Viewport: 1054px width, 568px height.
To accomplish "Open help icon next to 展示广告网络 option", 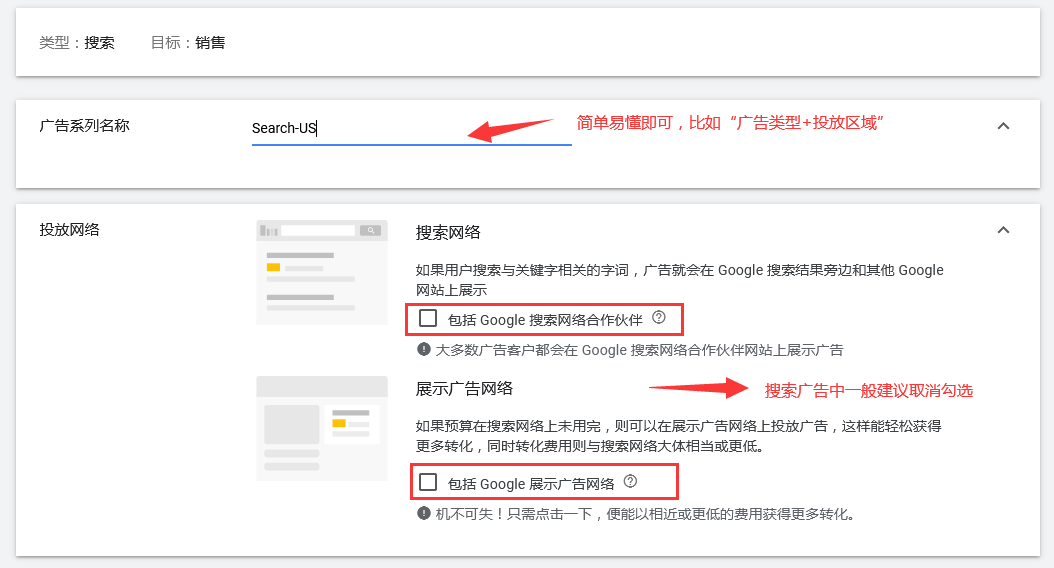I will click(x=630, y=481).
